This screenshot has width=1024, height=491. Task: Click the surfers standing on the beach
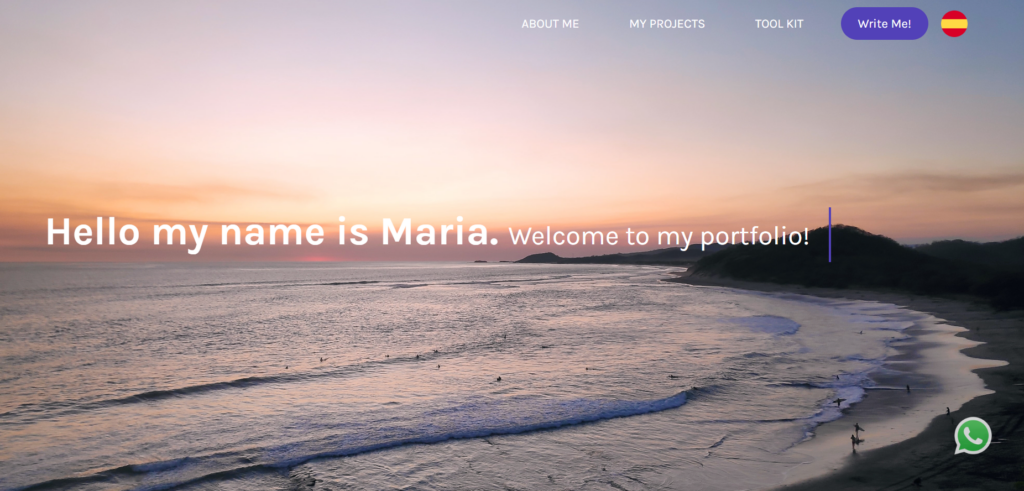pyautogui.click(x=856, y=436)
